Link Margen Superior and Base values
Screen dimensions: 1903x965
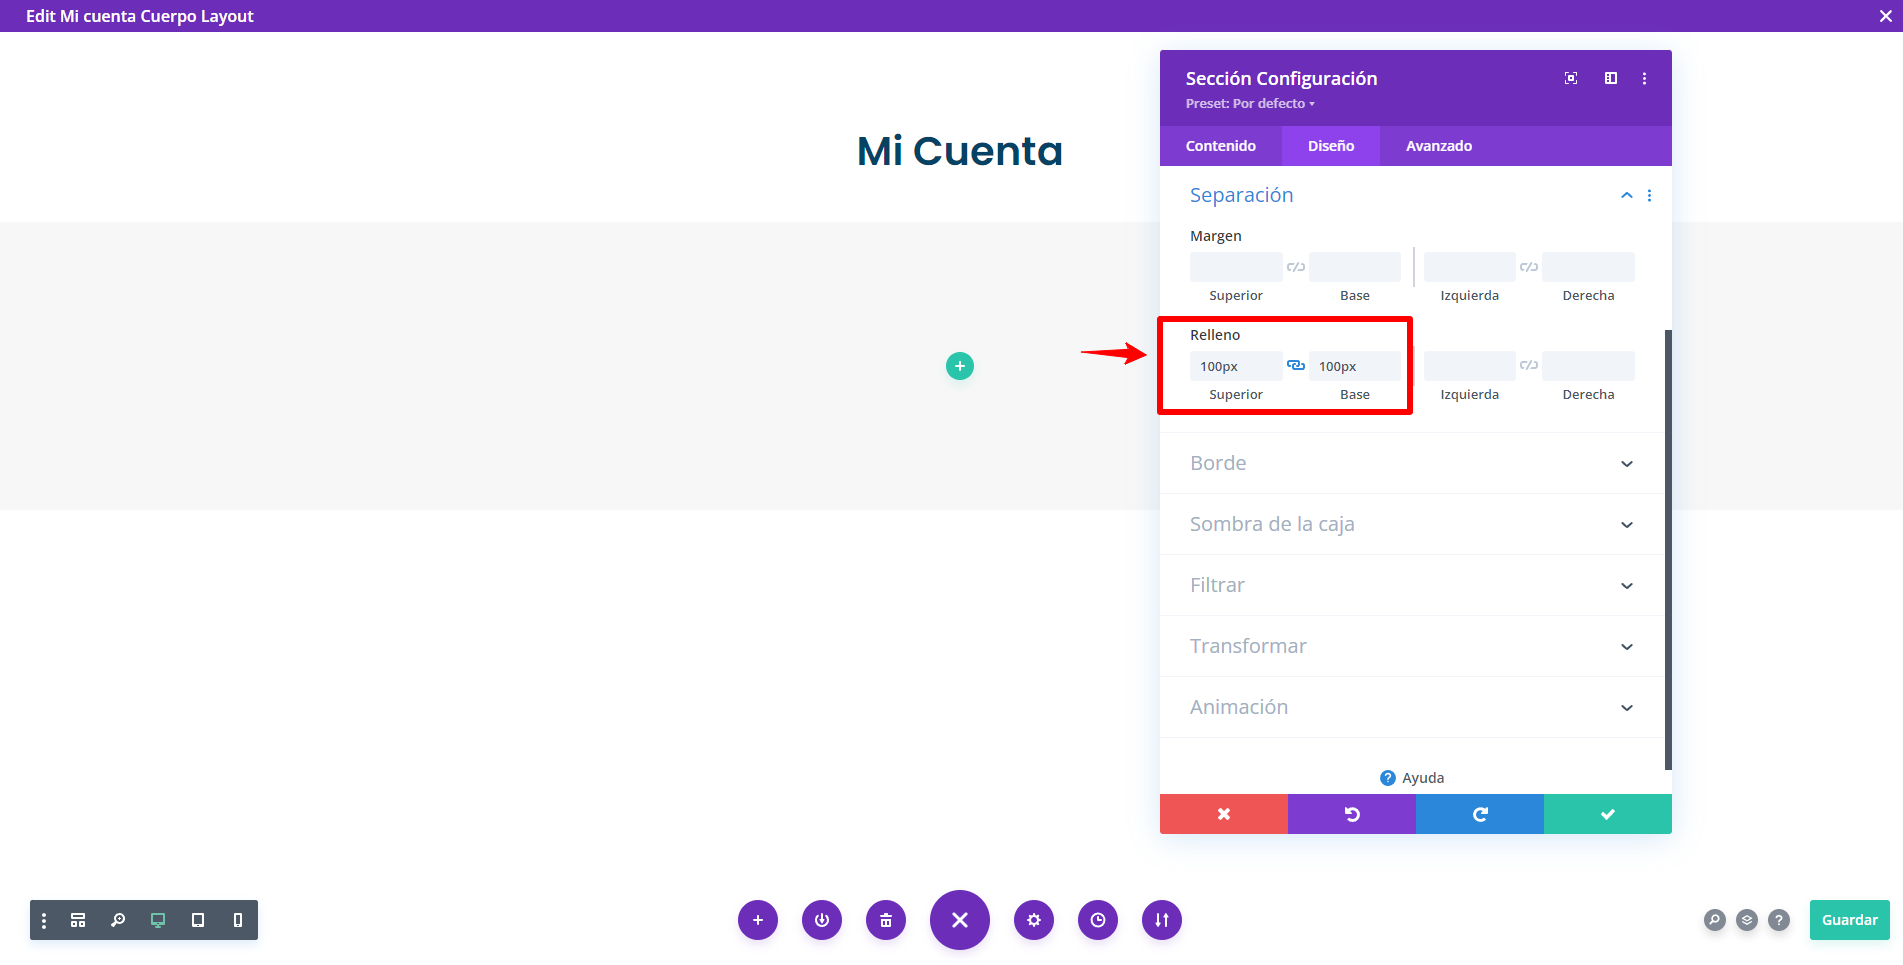coord(1295,267)
